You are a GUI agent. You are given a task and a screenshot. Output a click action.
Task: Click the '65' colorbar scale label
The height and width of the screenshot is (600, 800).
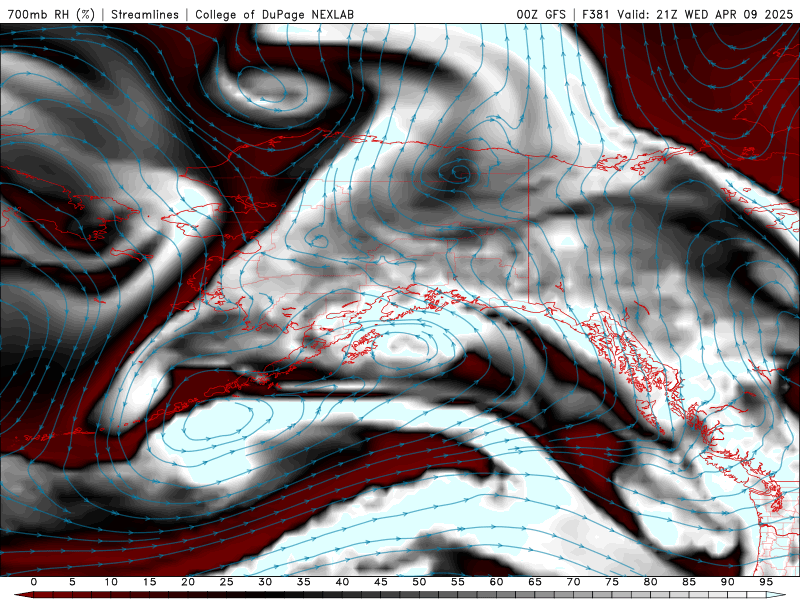click(535, 582)
